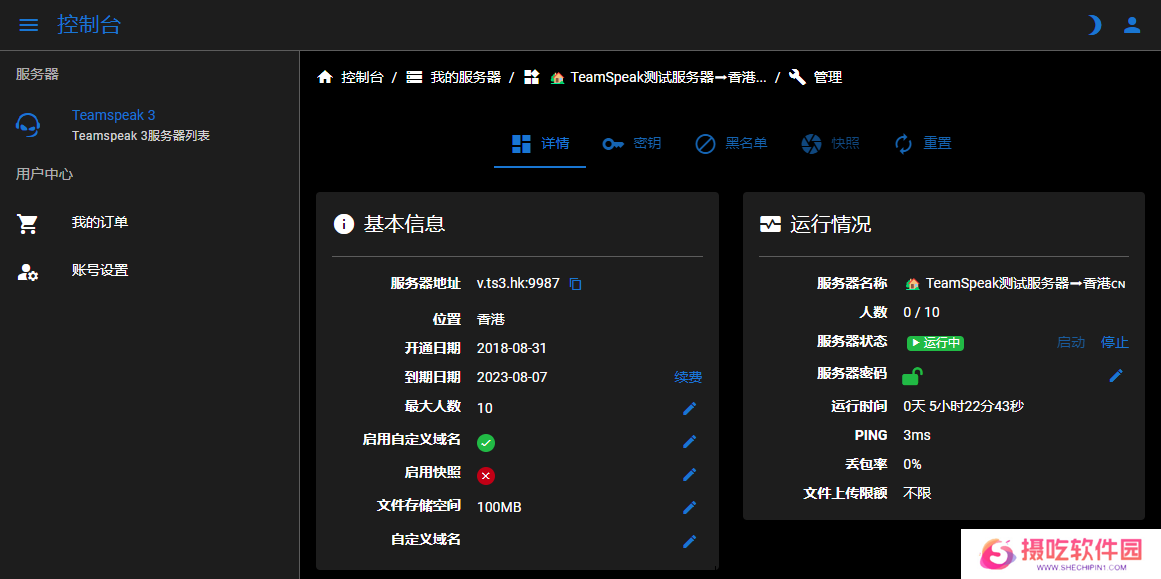The height and width of the screenshot is (579, 1161).
Task: Click the server name in 运行情况 panel
Action: pos(1015,284)
